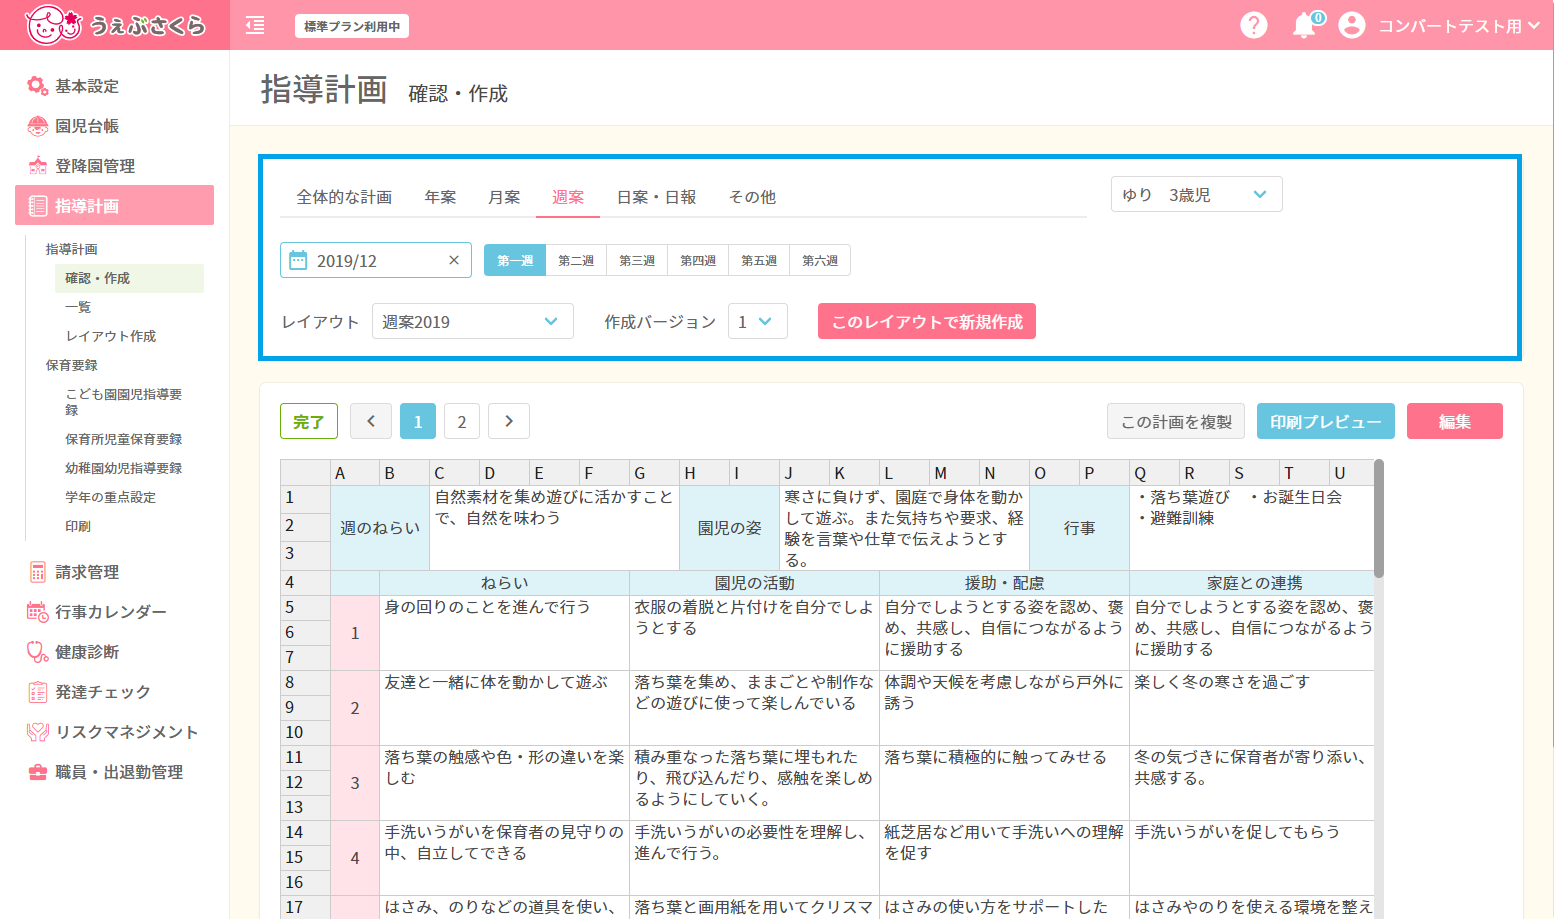This screenshot has height=920, width=1554.
Task: Click the 援助・配慮 header cell
Action: (1004, 583)
